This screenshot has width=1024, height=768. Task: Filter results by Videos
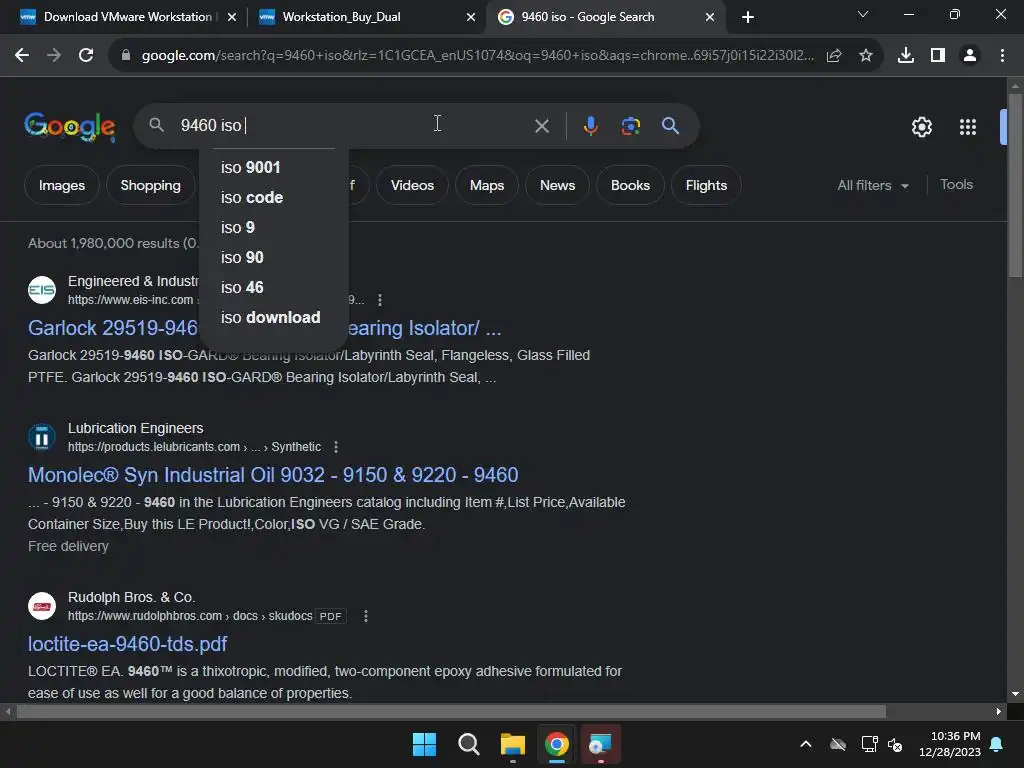[x=412, y=185]
